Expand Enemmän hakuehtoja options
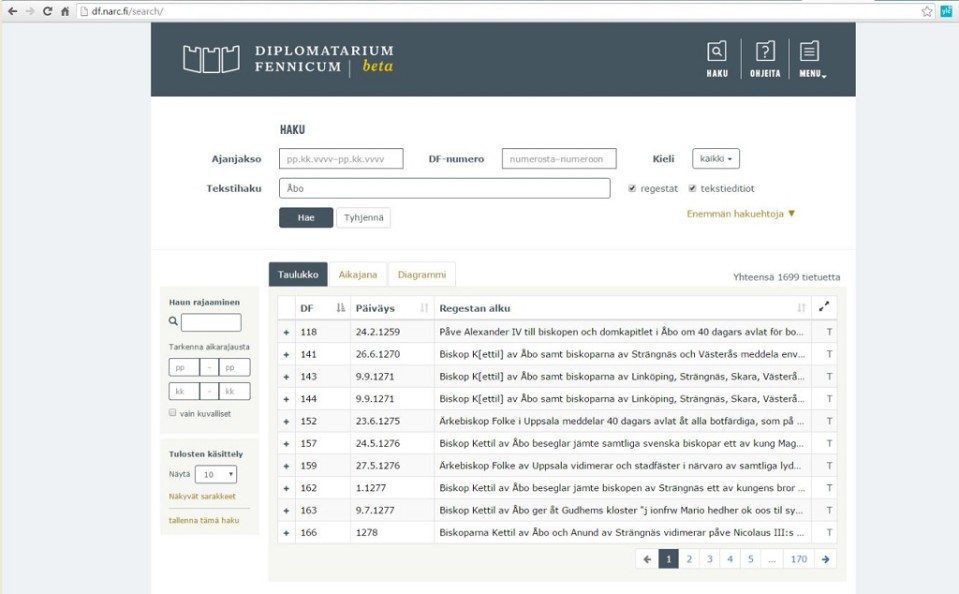Viewport: 959px width, 594px height. point(741,213)
